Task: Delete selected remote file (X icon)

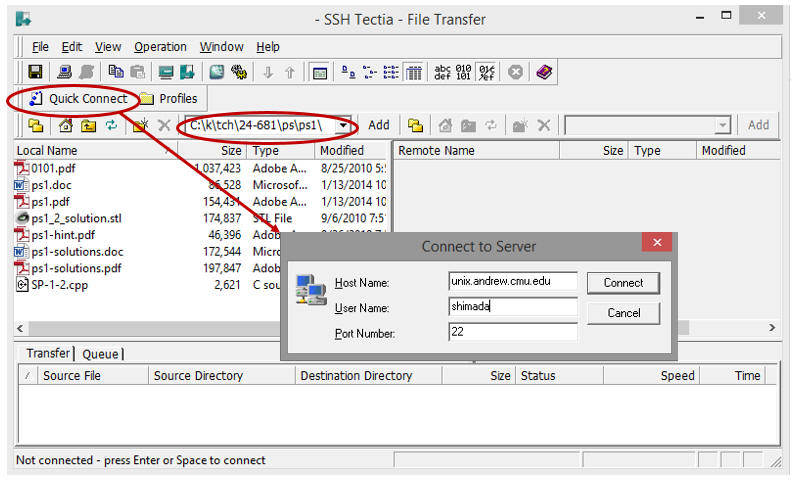Action: pos(544,125)
